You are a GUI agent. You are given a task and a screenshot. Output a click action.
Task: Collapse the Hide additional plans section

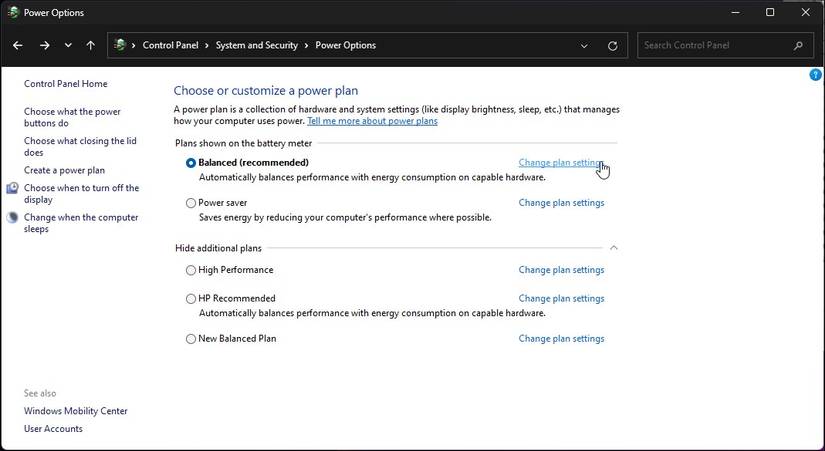tap(613, 248)
